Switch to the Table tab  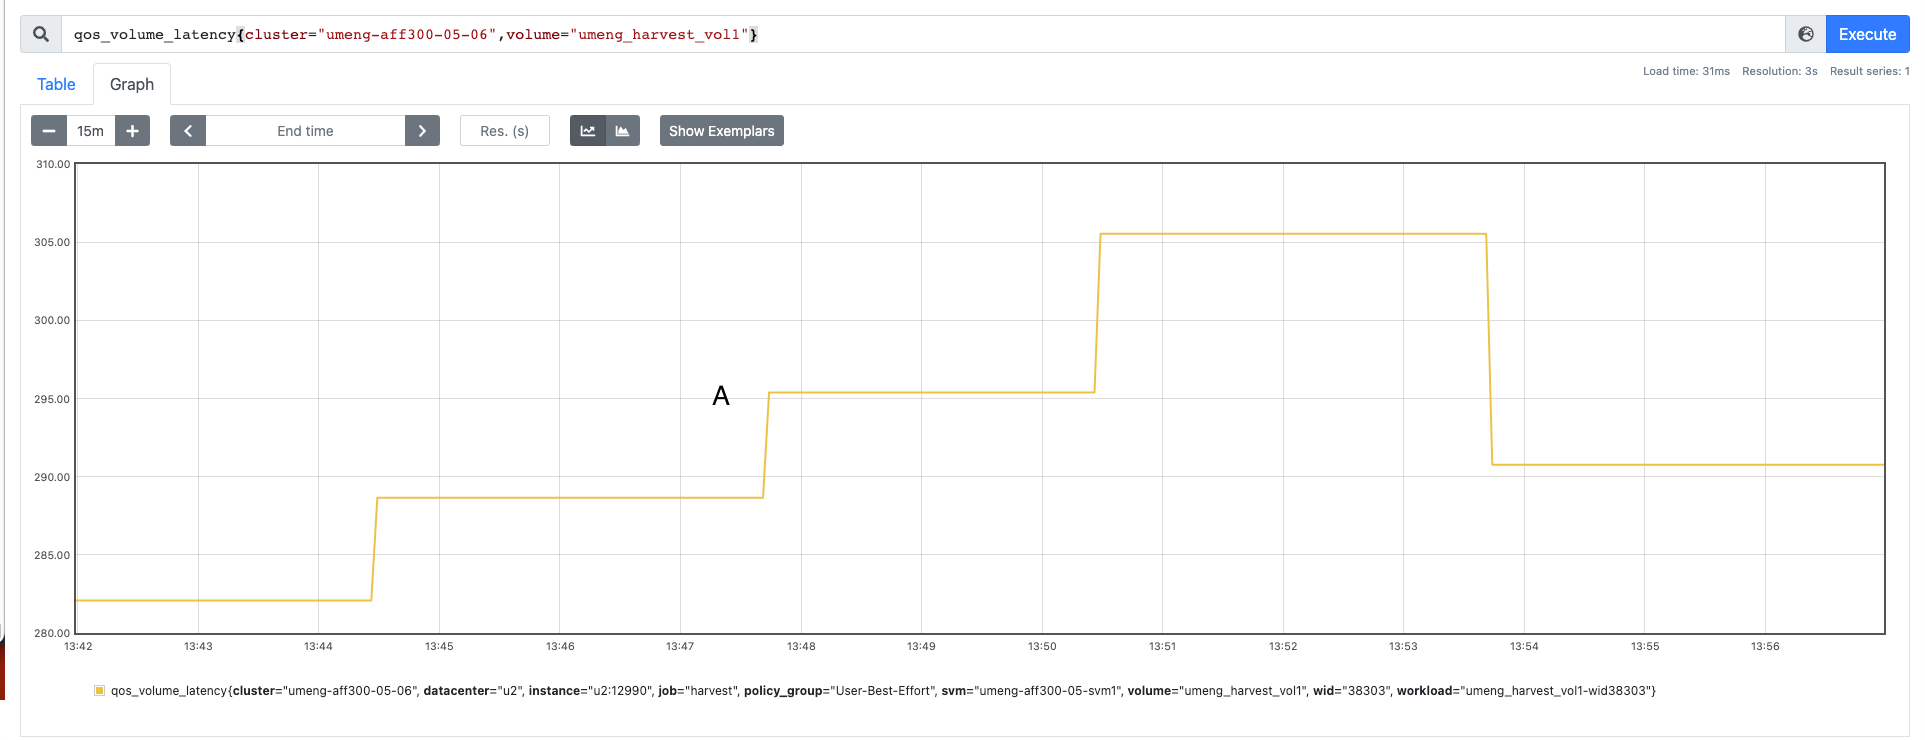click(x=56, y=84)
